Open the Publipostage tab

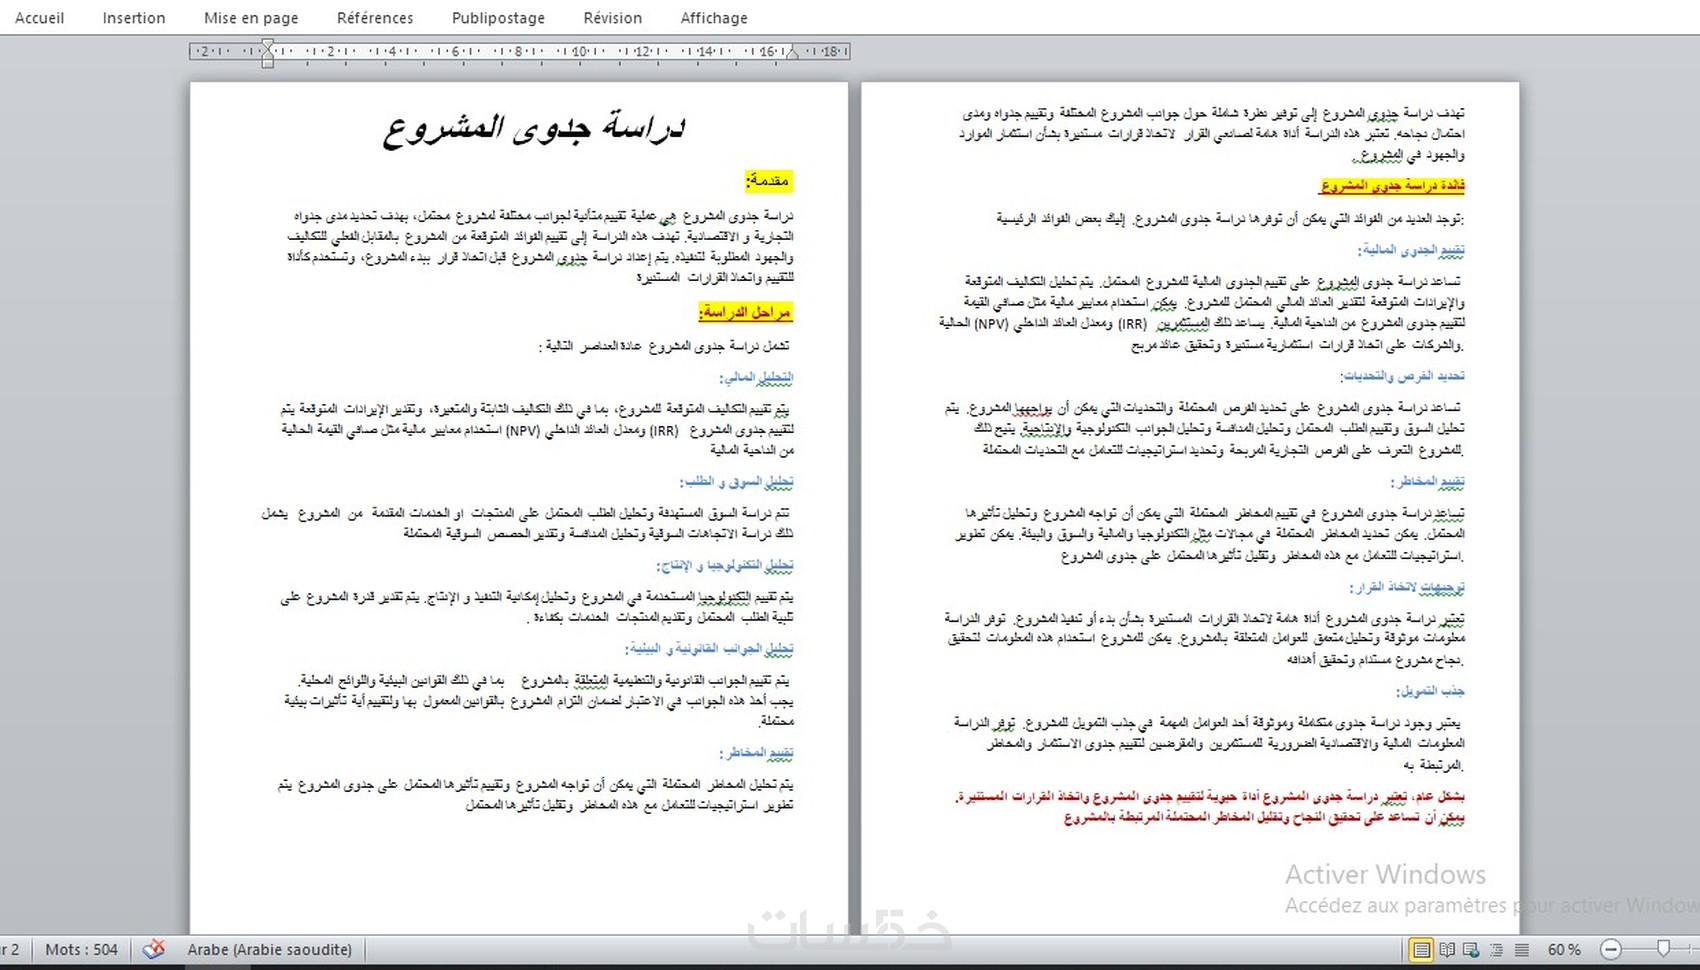(x=498, y=18)
